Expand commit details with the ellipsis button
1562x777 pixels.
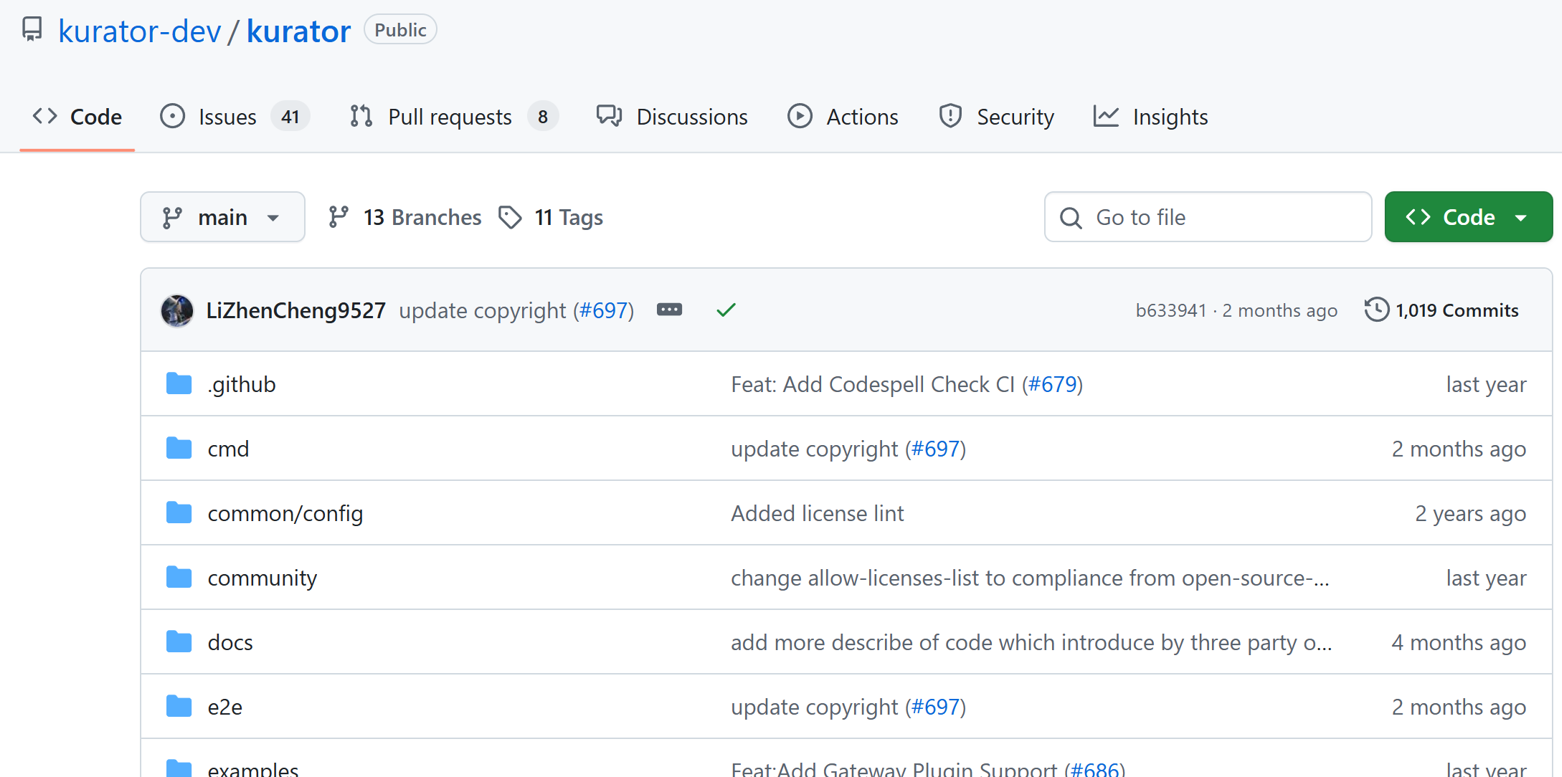pos(670,310)
